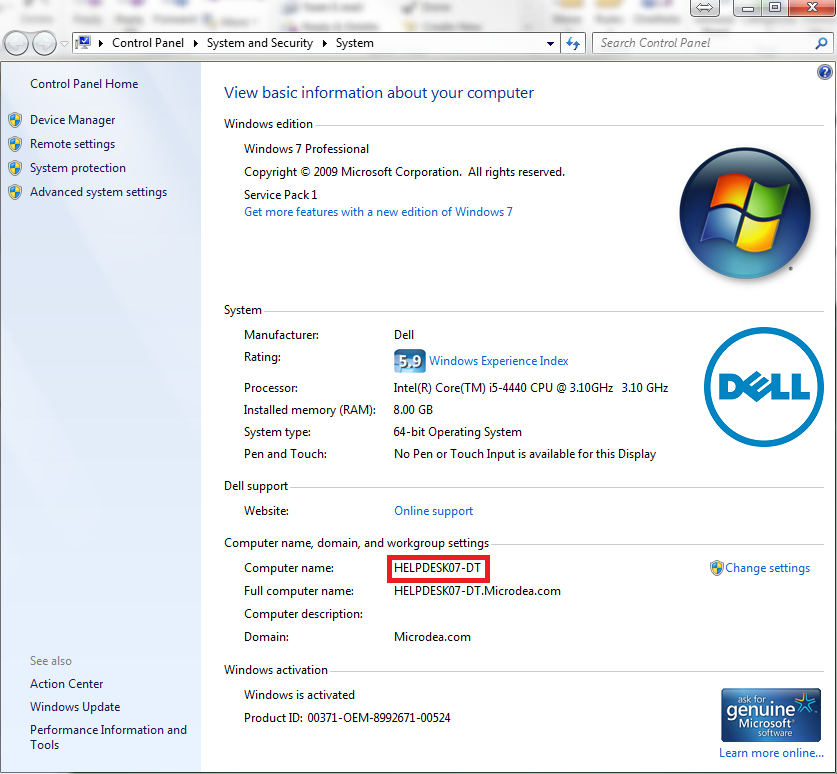Select Control Panel in the breadcrumb
Screen dimensions: 837x774
[x=148, y=43]
